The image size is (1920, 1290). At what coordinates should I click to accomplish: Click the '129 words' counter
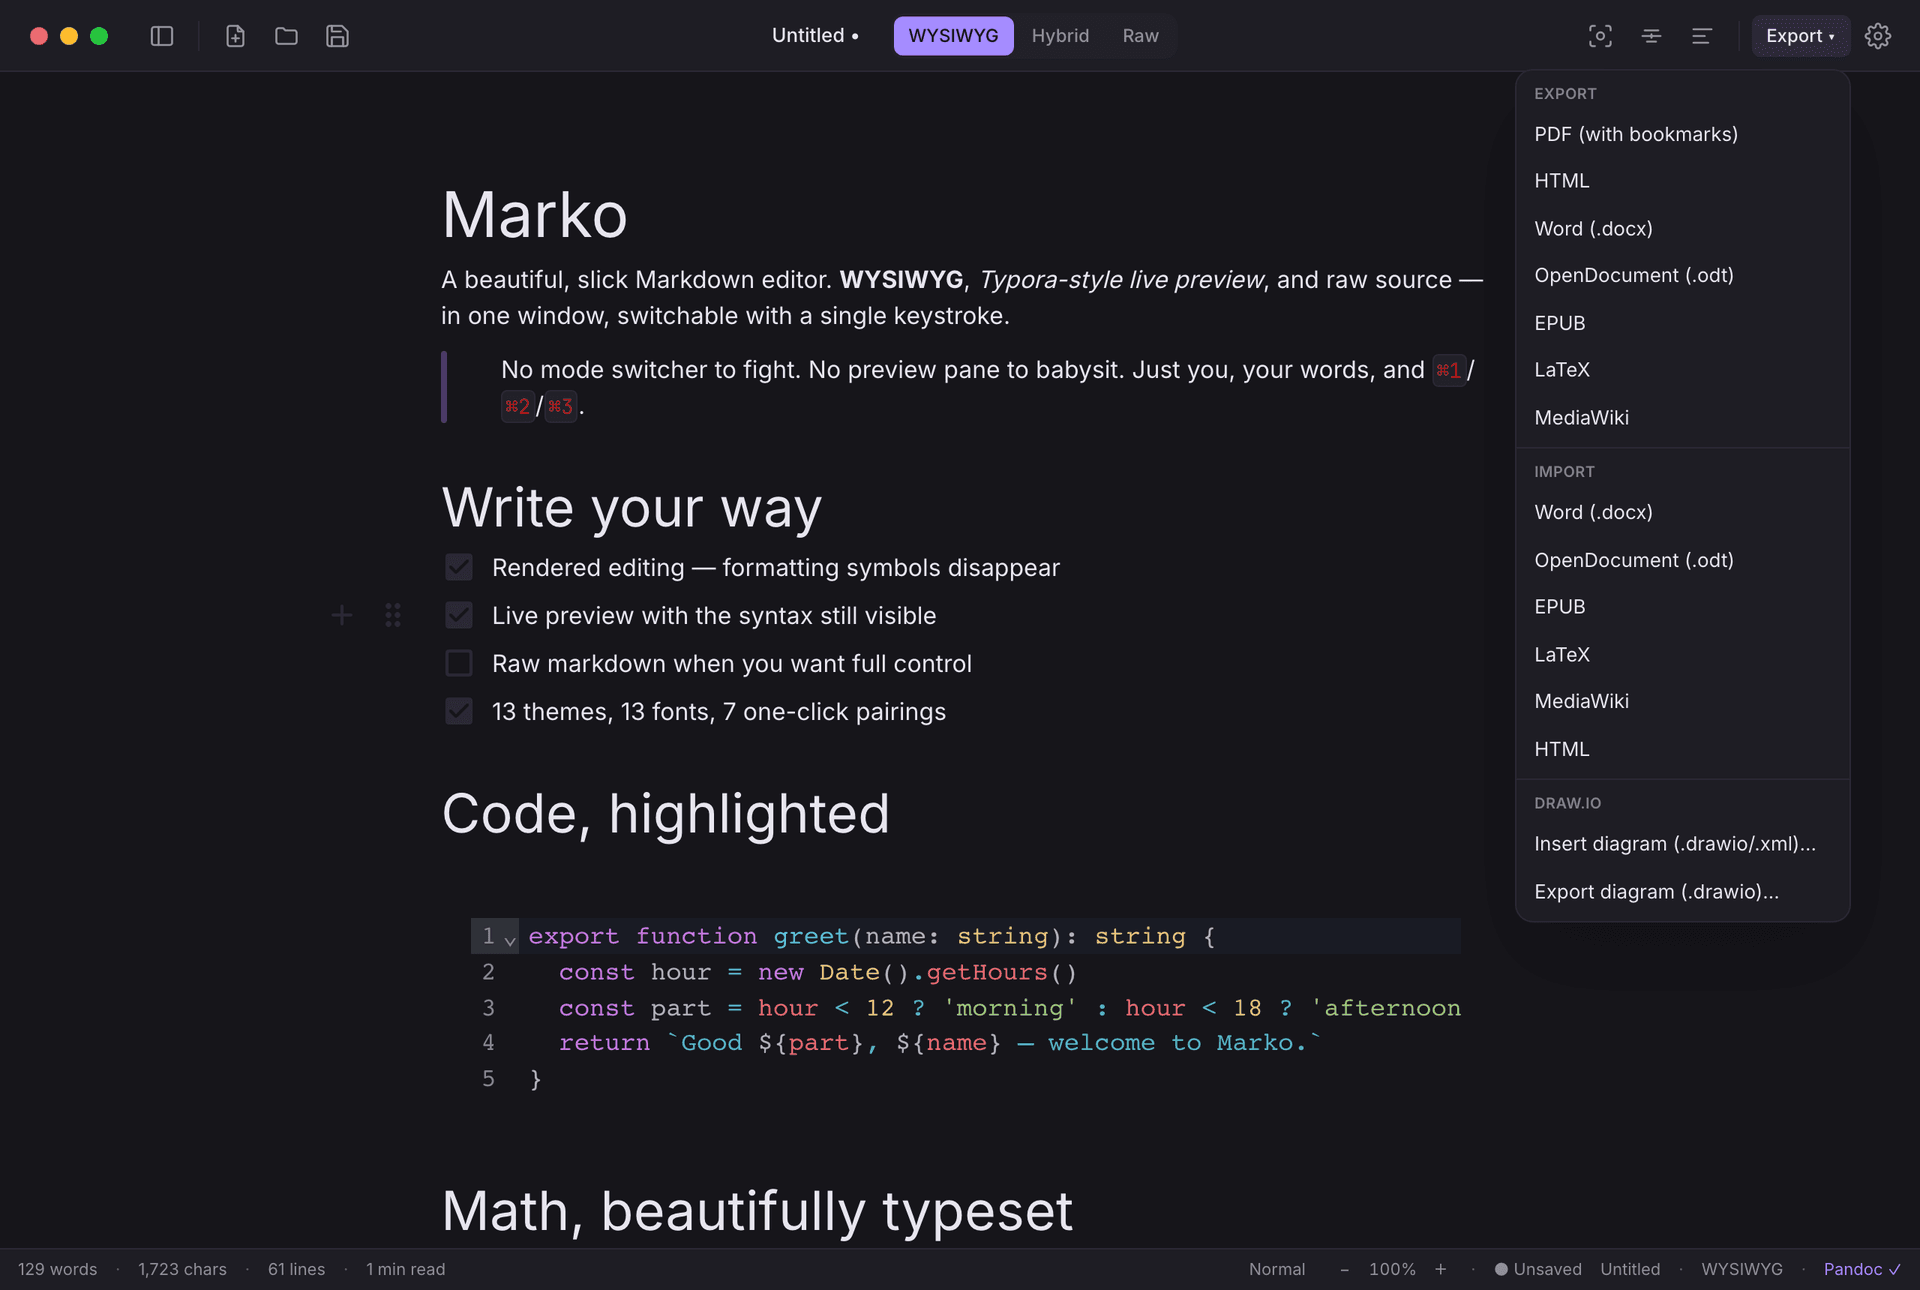58,1269
